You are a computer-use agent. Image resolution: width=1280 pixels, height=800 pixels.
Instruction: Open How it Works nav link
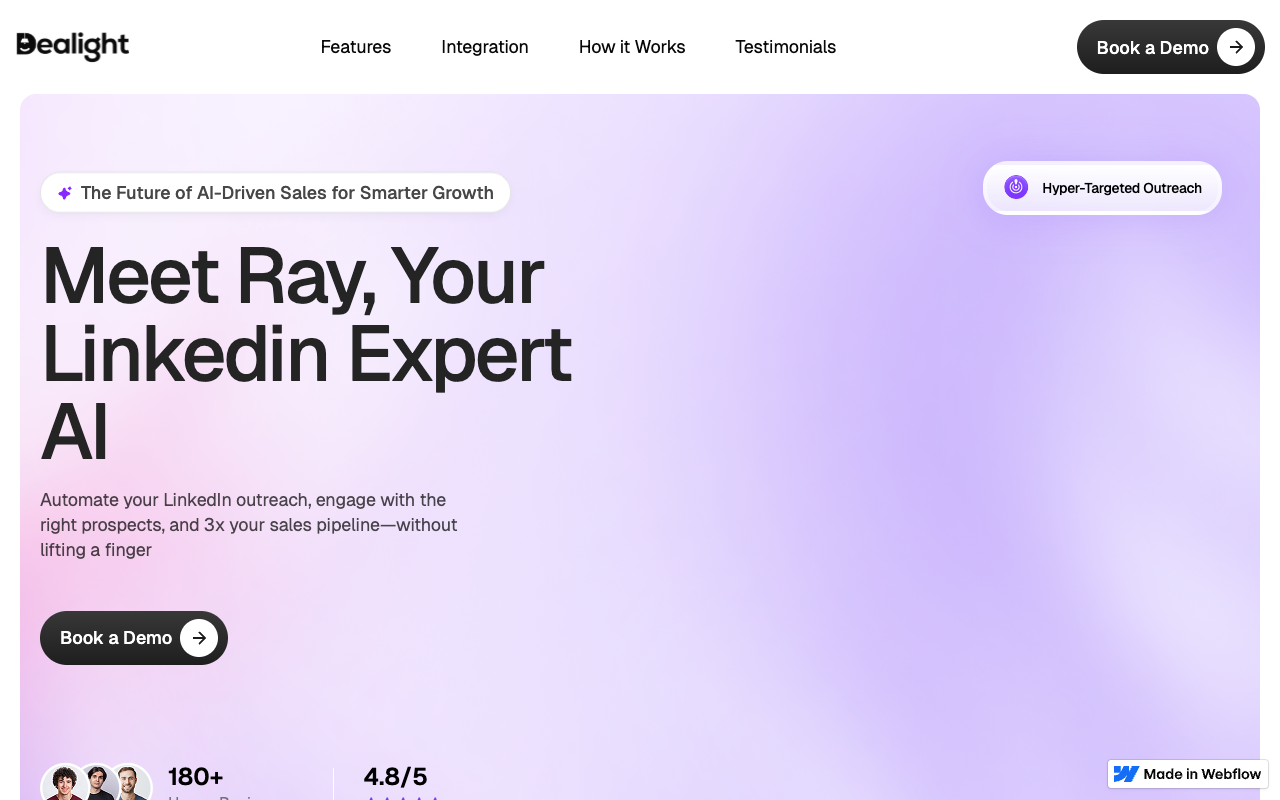tap(632, 47)
